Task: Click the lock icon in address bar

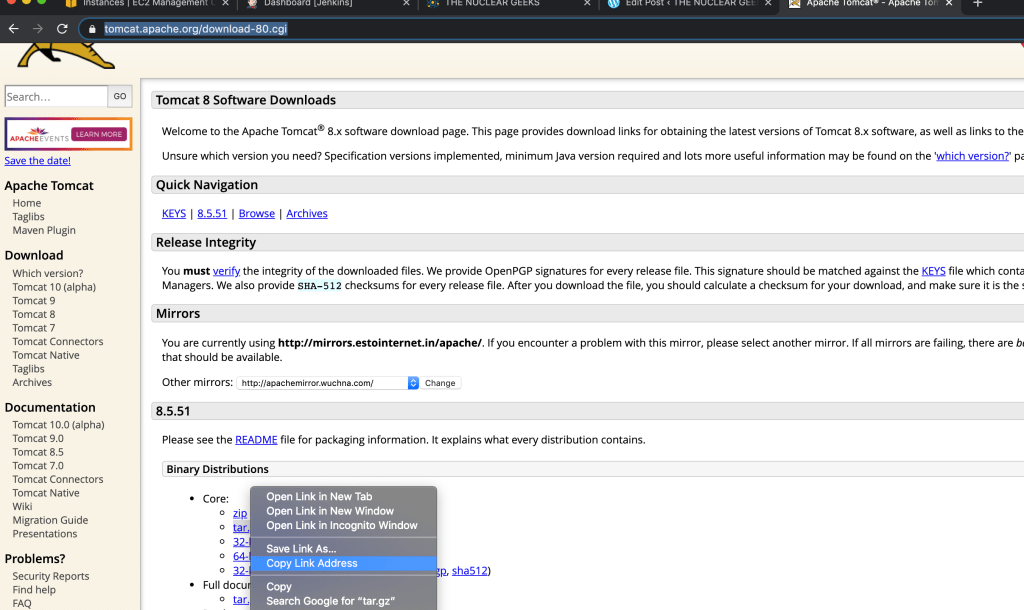Action: click(93, 29)
